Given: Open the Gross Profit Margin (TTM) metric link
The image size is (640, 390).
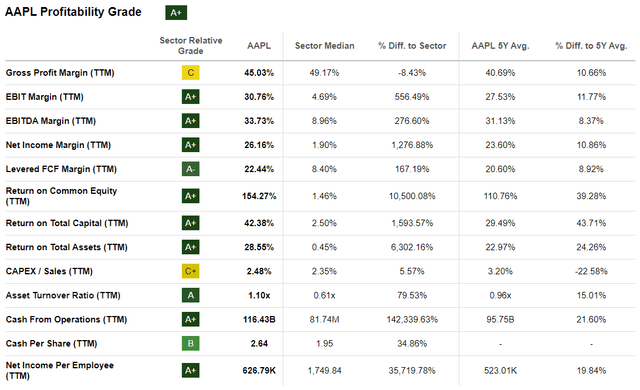Looking at the screenshot, I should click(60, 73).
